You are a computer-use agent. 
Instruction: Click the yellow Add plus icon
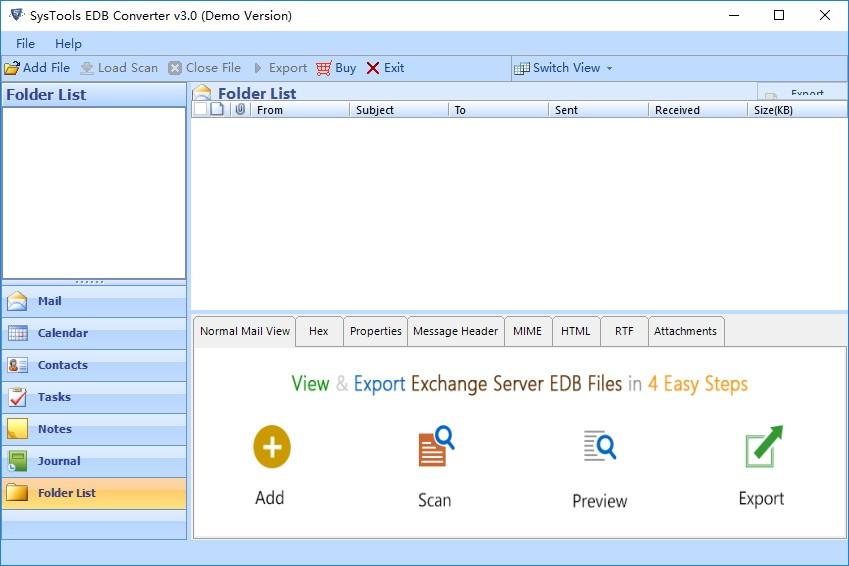tap(272, 447)
